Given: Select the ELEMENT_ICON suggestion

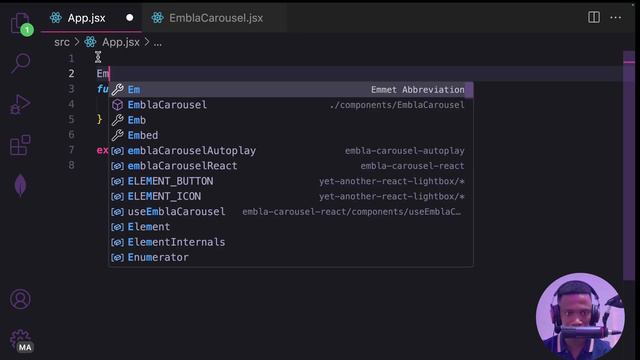Looking at the screenshot, I should 291,196.
